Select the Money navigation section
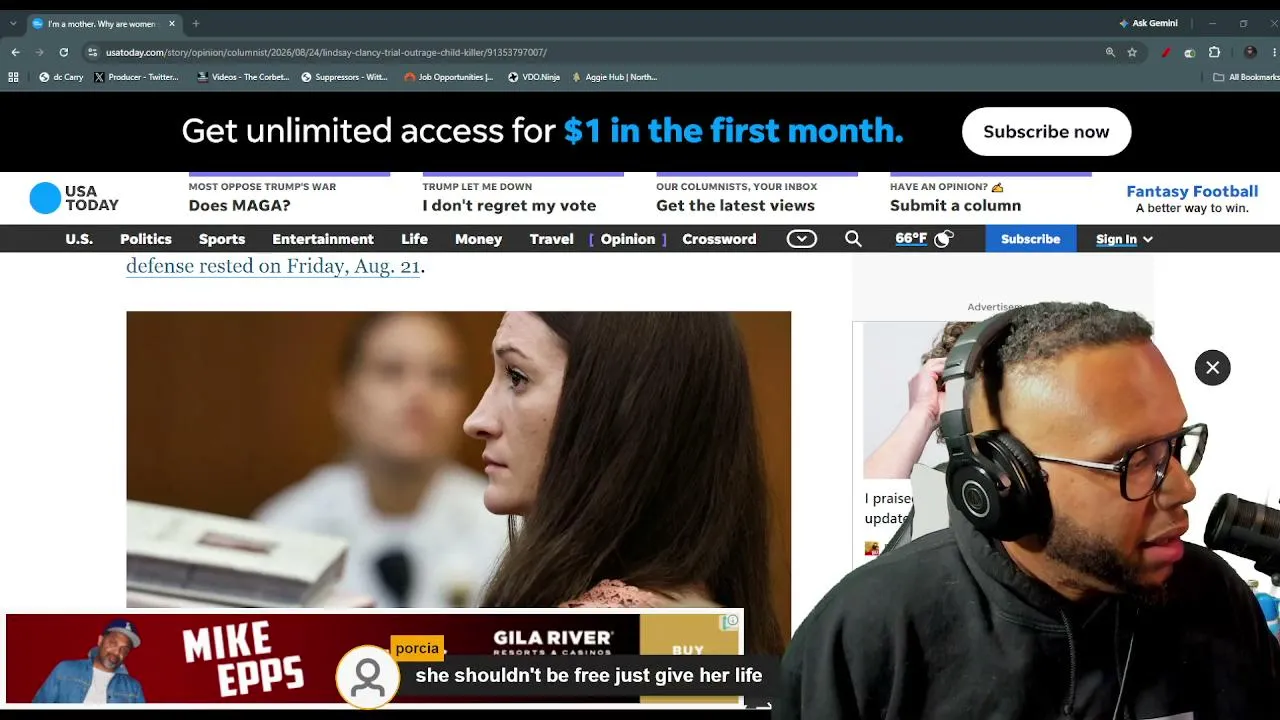The width and height of the screenshot is (1280, 720). (x=478, y=239)
